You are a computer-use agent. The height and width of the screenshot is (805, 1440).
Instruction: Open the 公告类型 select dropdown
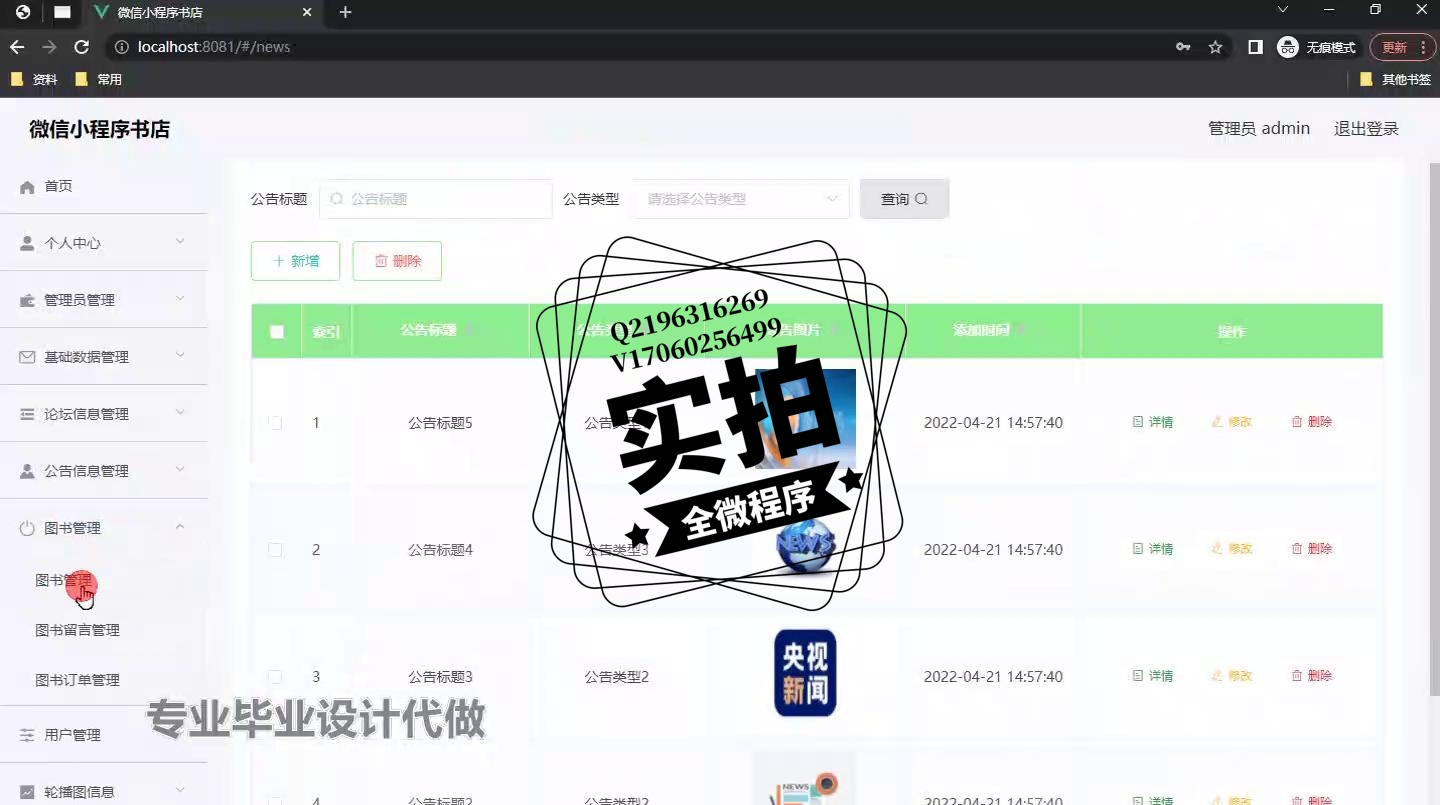point(740,199)
